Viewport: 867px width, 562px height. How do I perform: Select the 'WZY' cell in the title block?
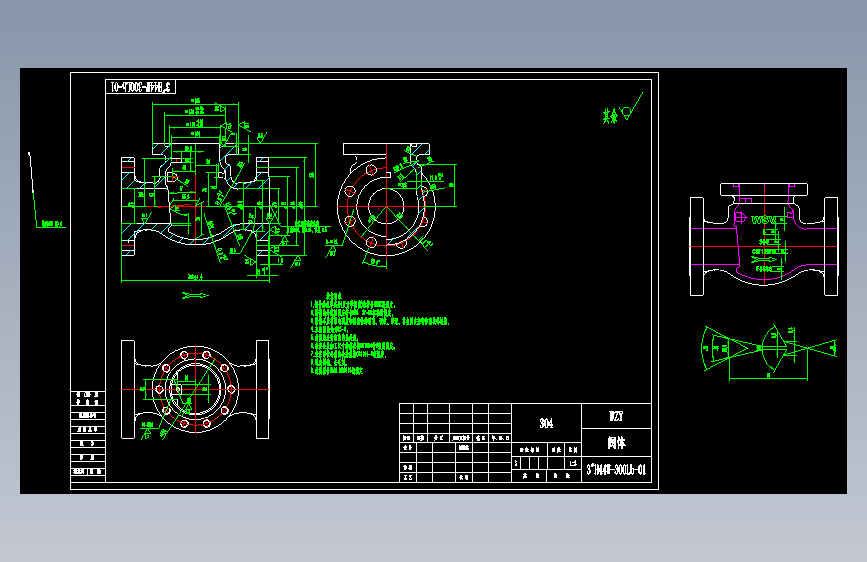point(616,416)
